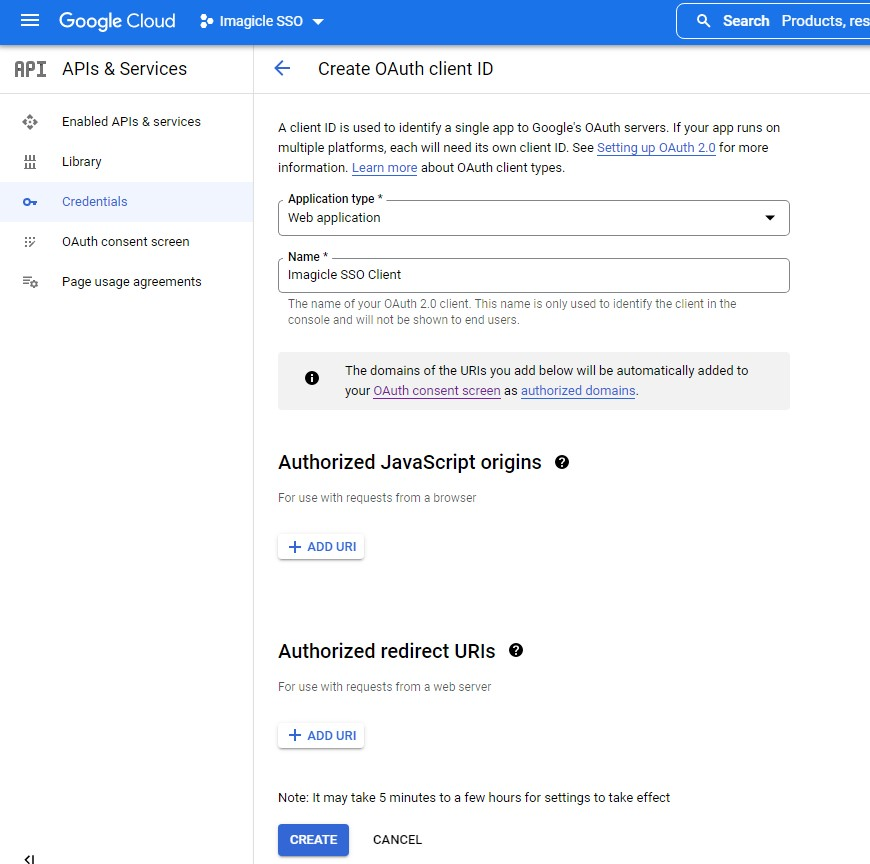This screenshot has width=870, height=864.
Task: Click help icon beside Authorized redirect URIs
Action: (x=516, y=650)
